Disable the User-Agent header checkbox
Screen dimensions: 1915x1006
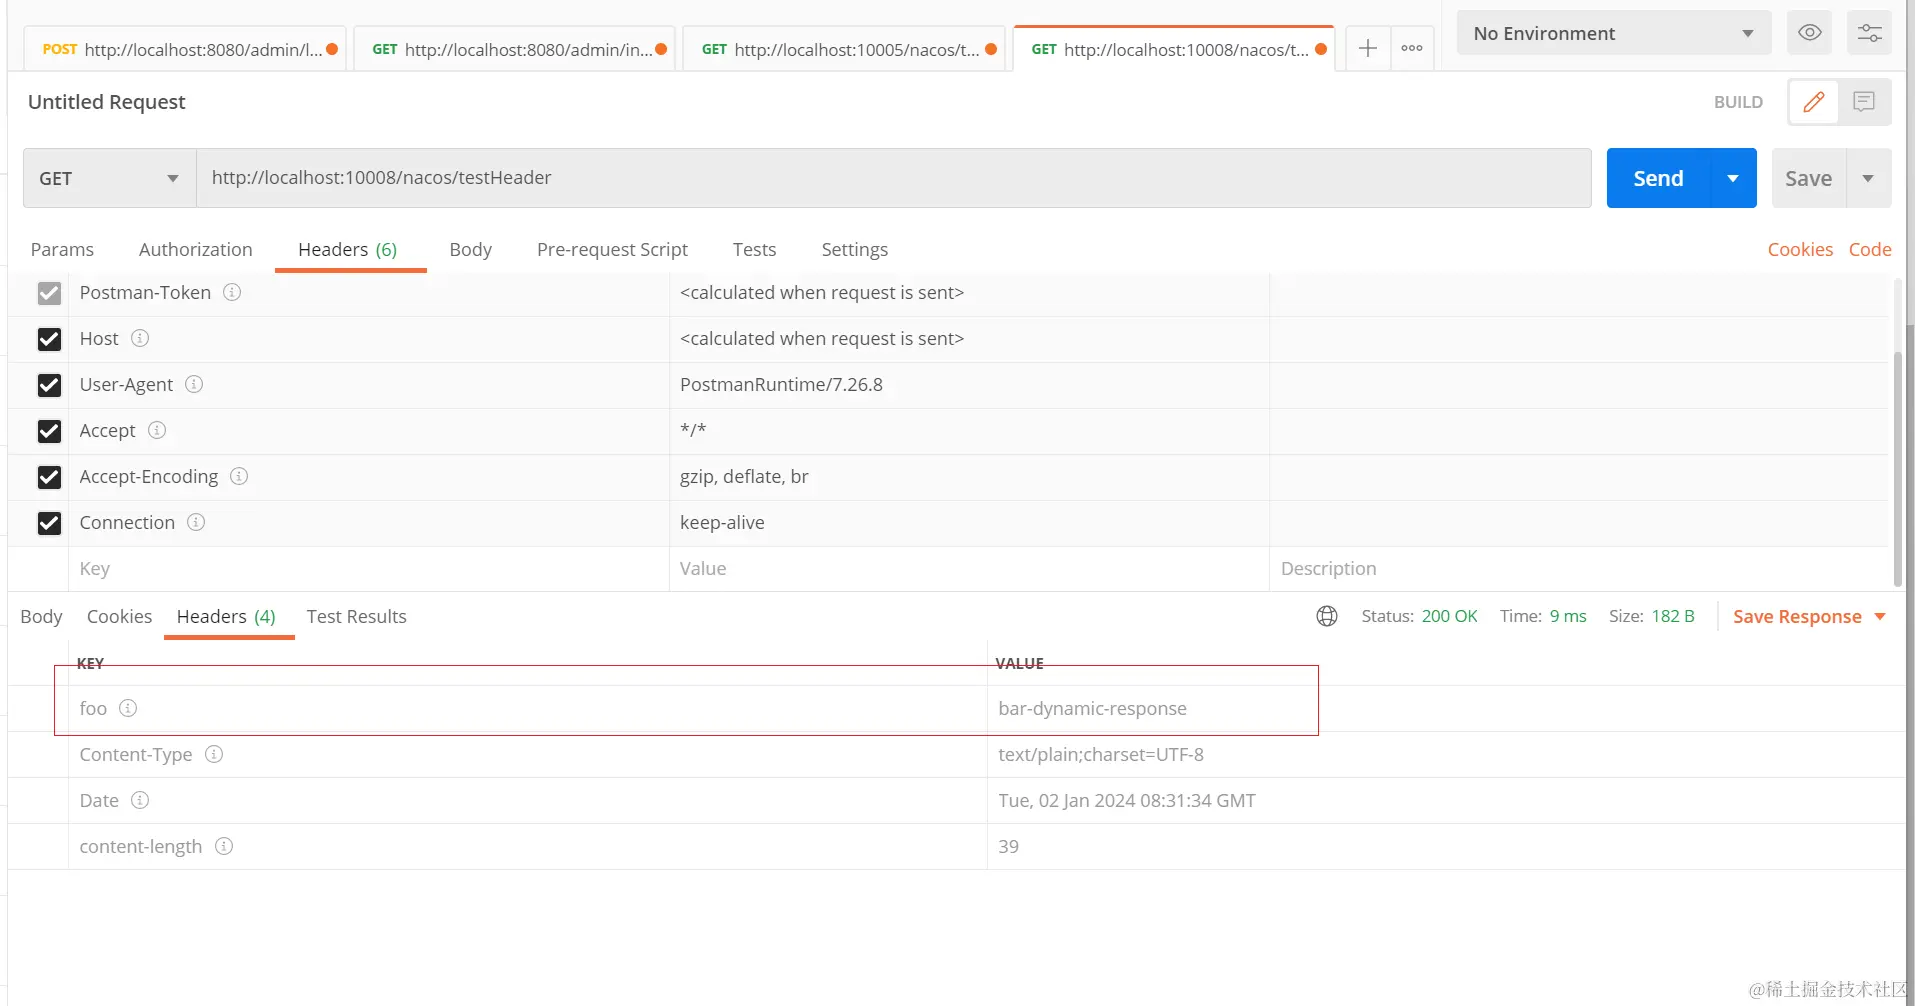pyautogui.click(x=49, y=385)
